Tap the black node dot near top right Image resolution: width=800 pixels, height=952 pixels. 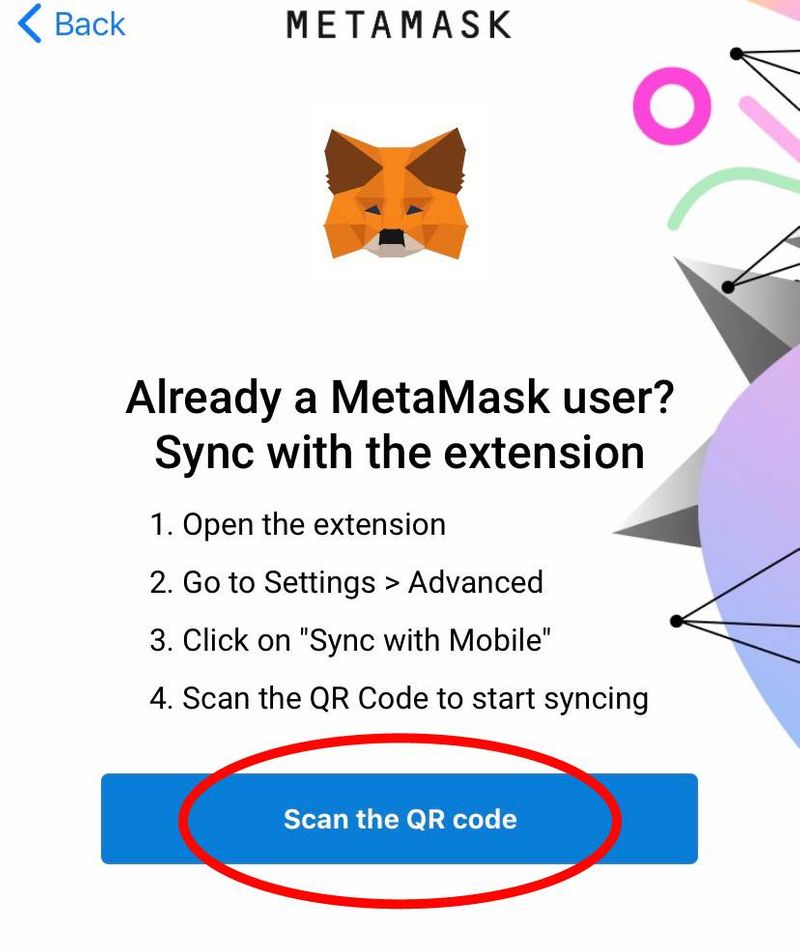736,54
